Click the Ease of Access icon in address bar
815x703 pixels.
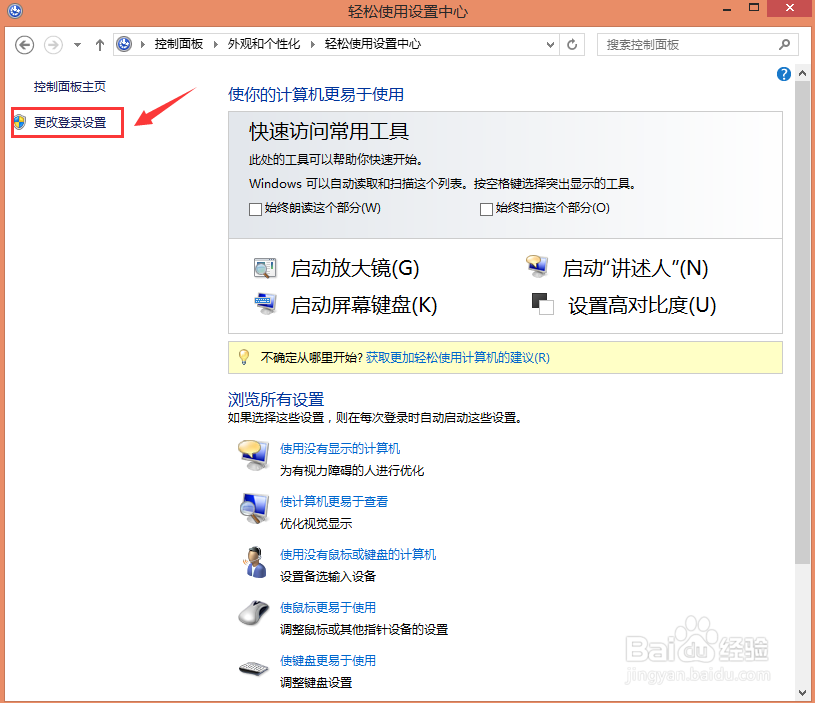(x=123, y=44)
